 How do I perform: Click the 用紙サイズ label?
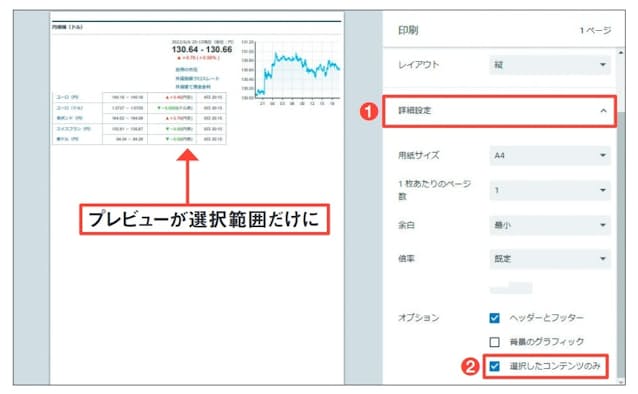(x=419, y=155)
